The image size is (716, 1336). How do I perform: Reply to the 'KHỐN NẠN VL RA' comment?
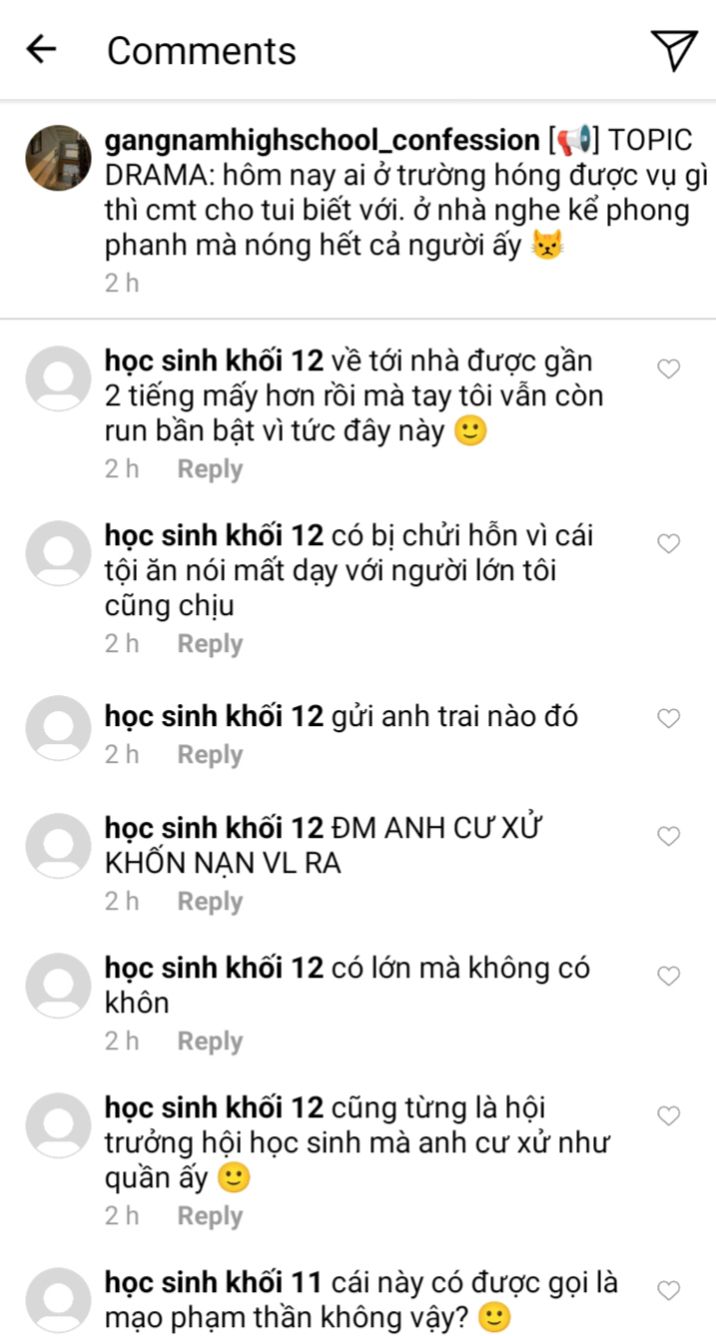click(x=210, y=901)
